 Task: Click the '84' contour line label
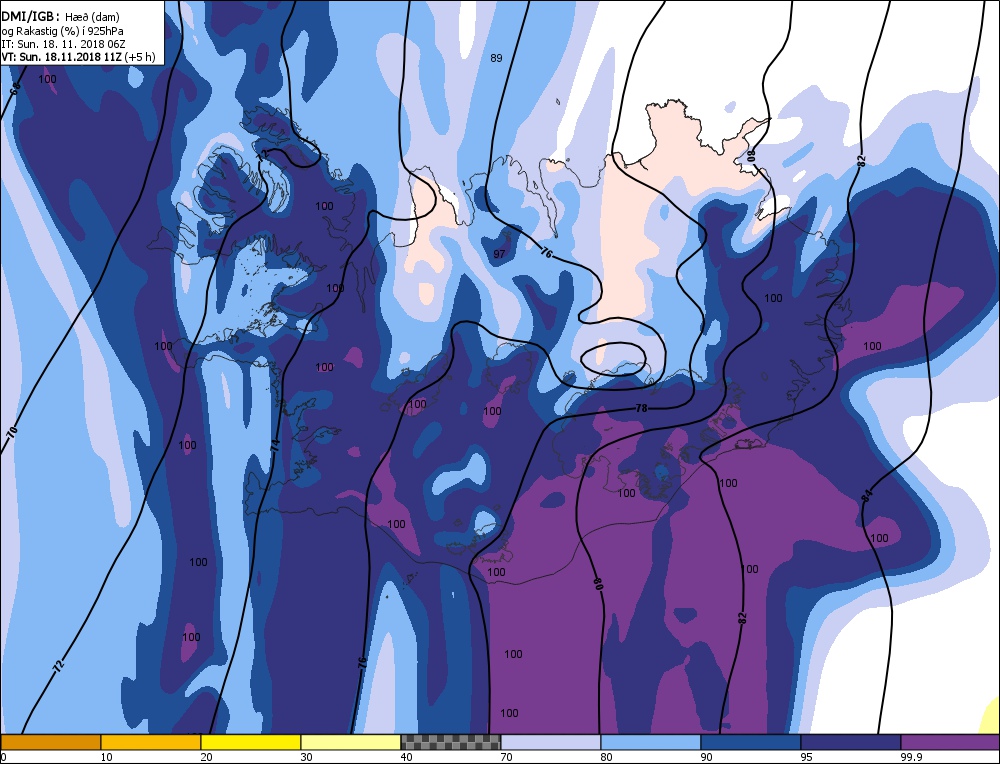867,496
